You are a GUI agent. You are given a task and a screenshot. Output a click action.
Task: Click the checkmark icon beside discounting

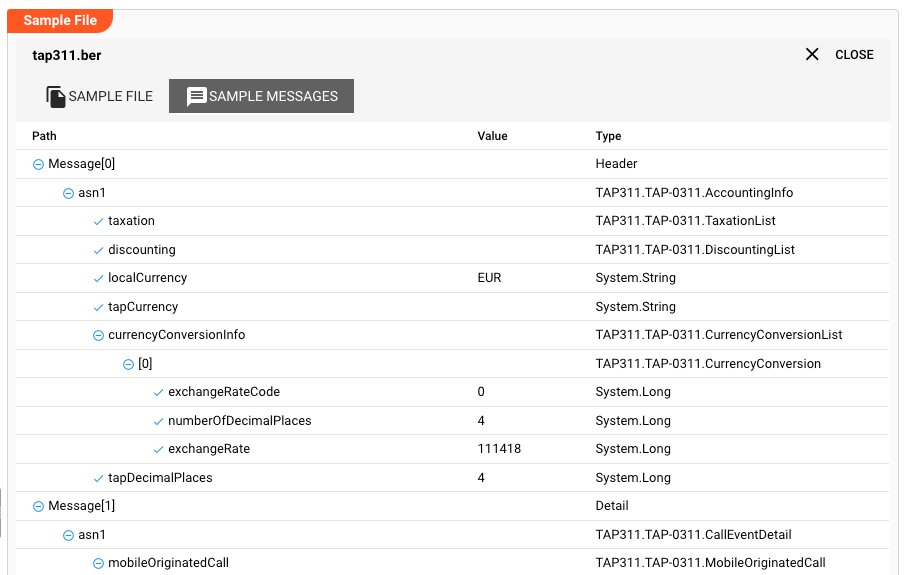pyautogui.click(x=98, y=250)
